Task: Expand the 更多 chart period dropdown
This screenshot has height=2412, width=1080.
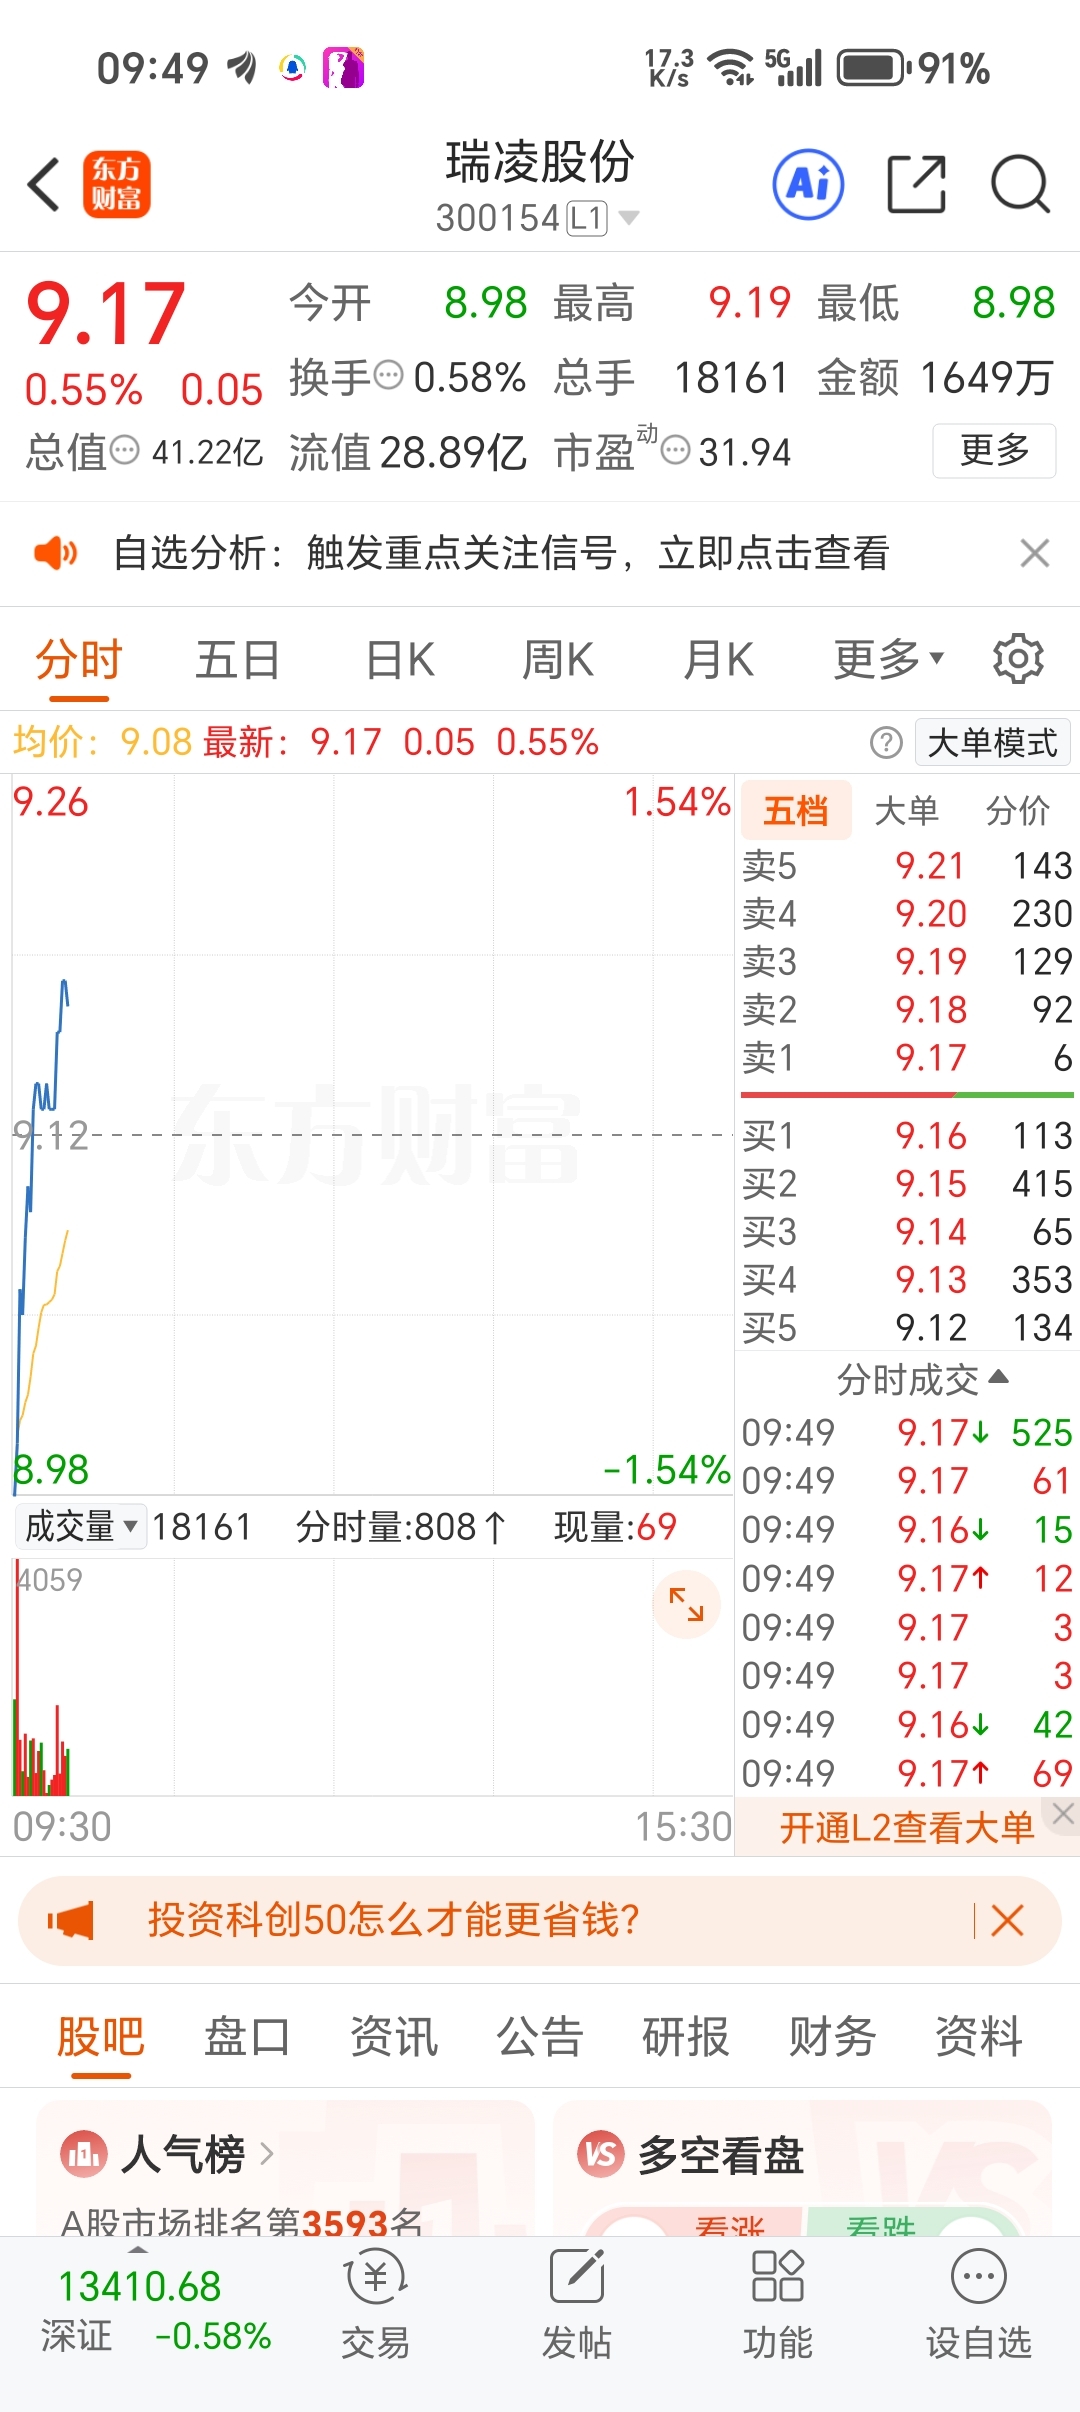Action: pyautogui.click(x=889, y=660)
